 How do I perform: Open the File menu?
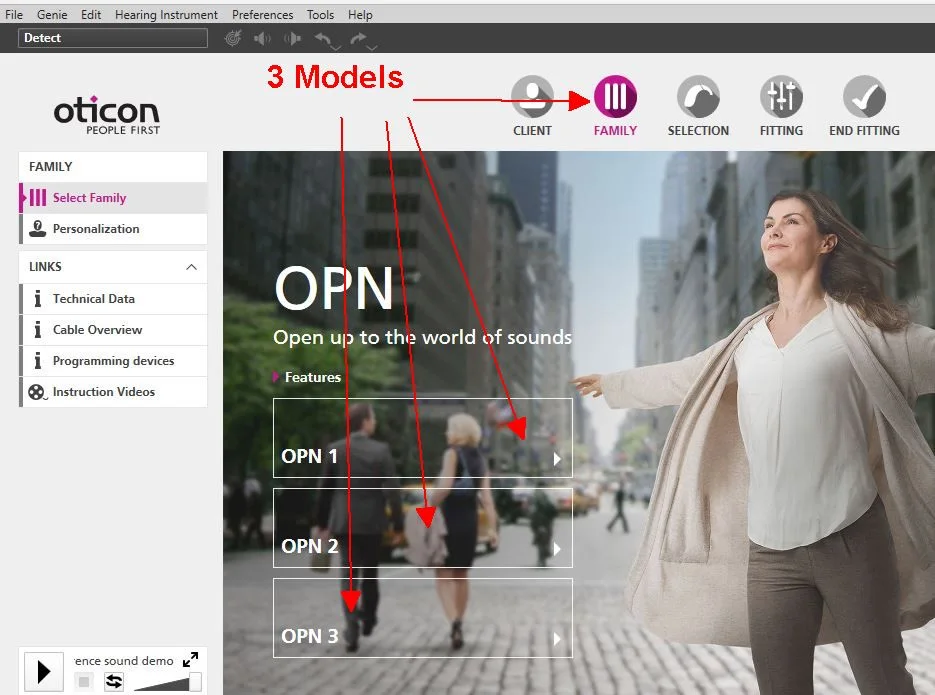[14, 14]
